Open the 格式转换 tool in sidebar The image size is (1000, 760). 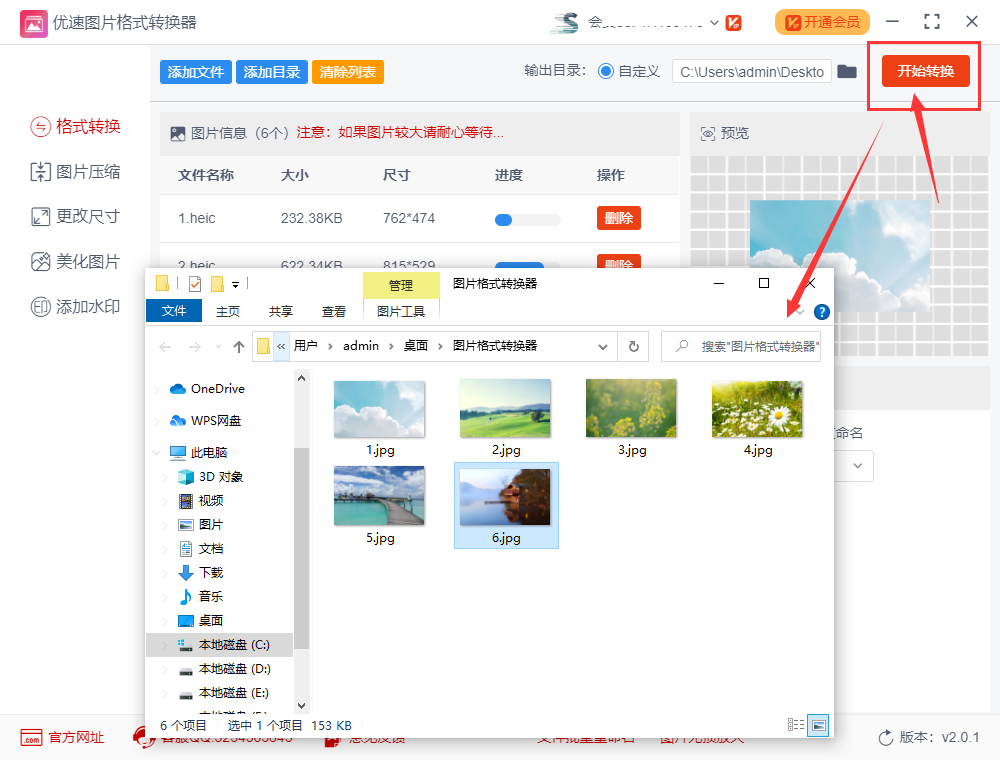pos(75,127)
